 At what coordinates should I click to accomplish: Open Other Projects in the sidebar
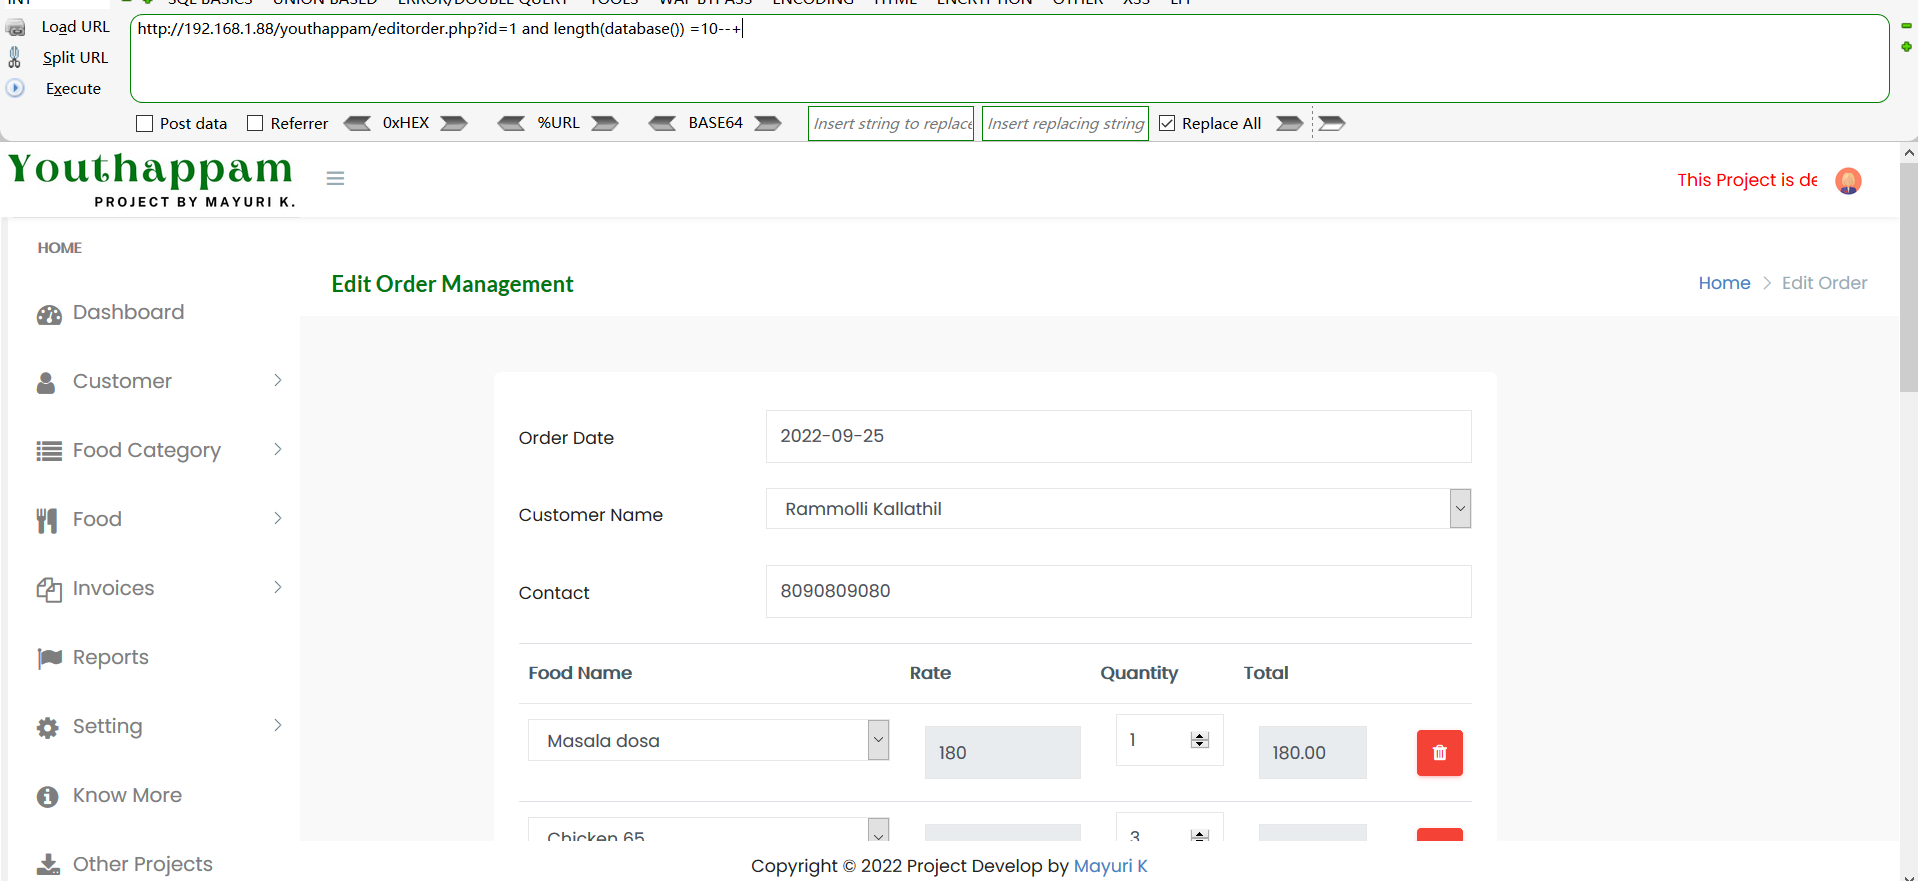tap(143, 864)
